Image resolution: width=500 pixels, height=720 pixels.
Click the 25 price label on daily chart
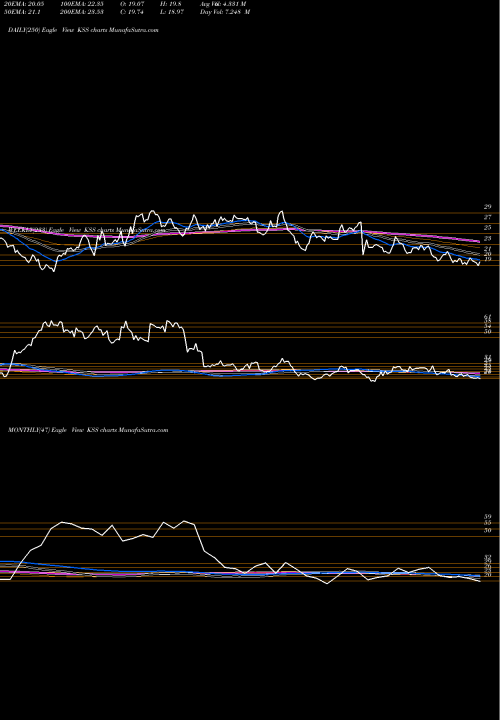(488, 228)
